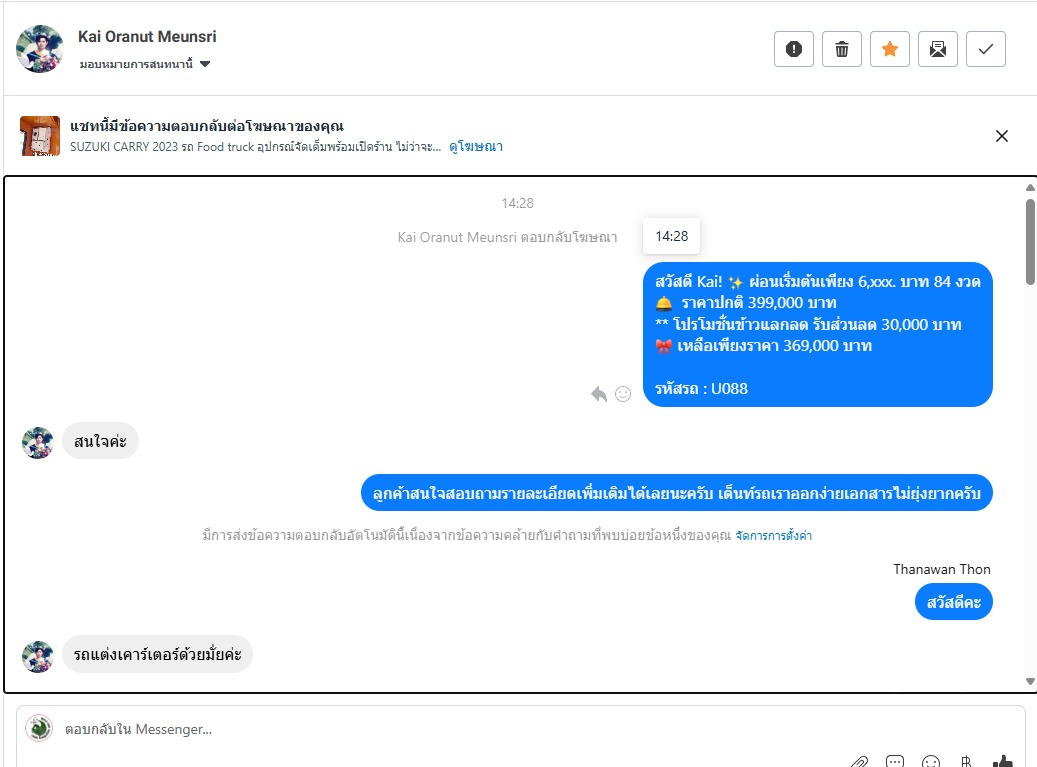This screenshot has height=767, width=1037.
Task: Send a thumbs-up like
Action: tap(1002, 762)
